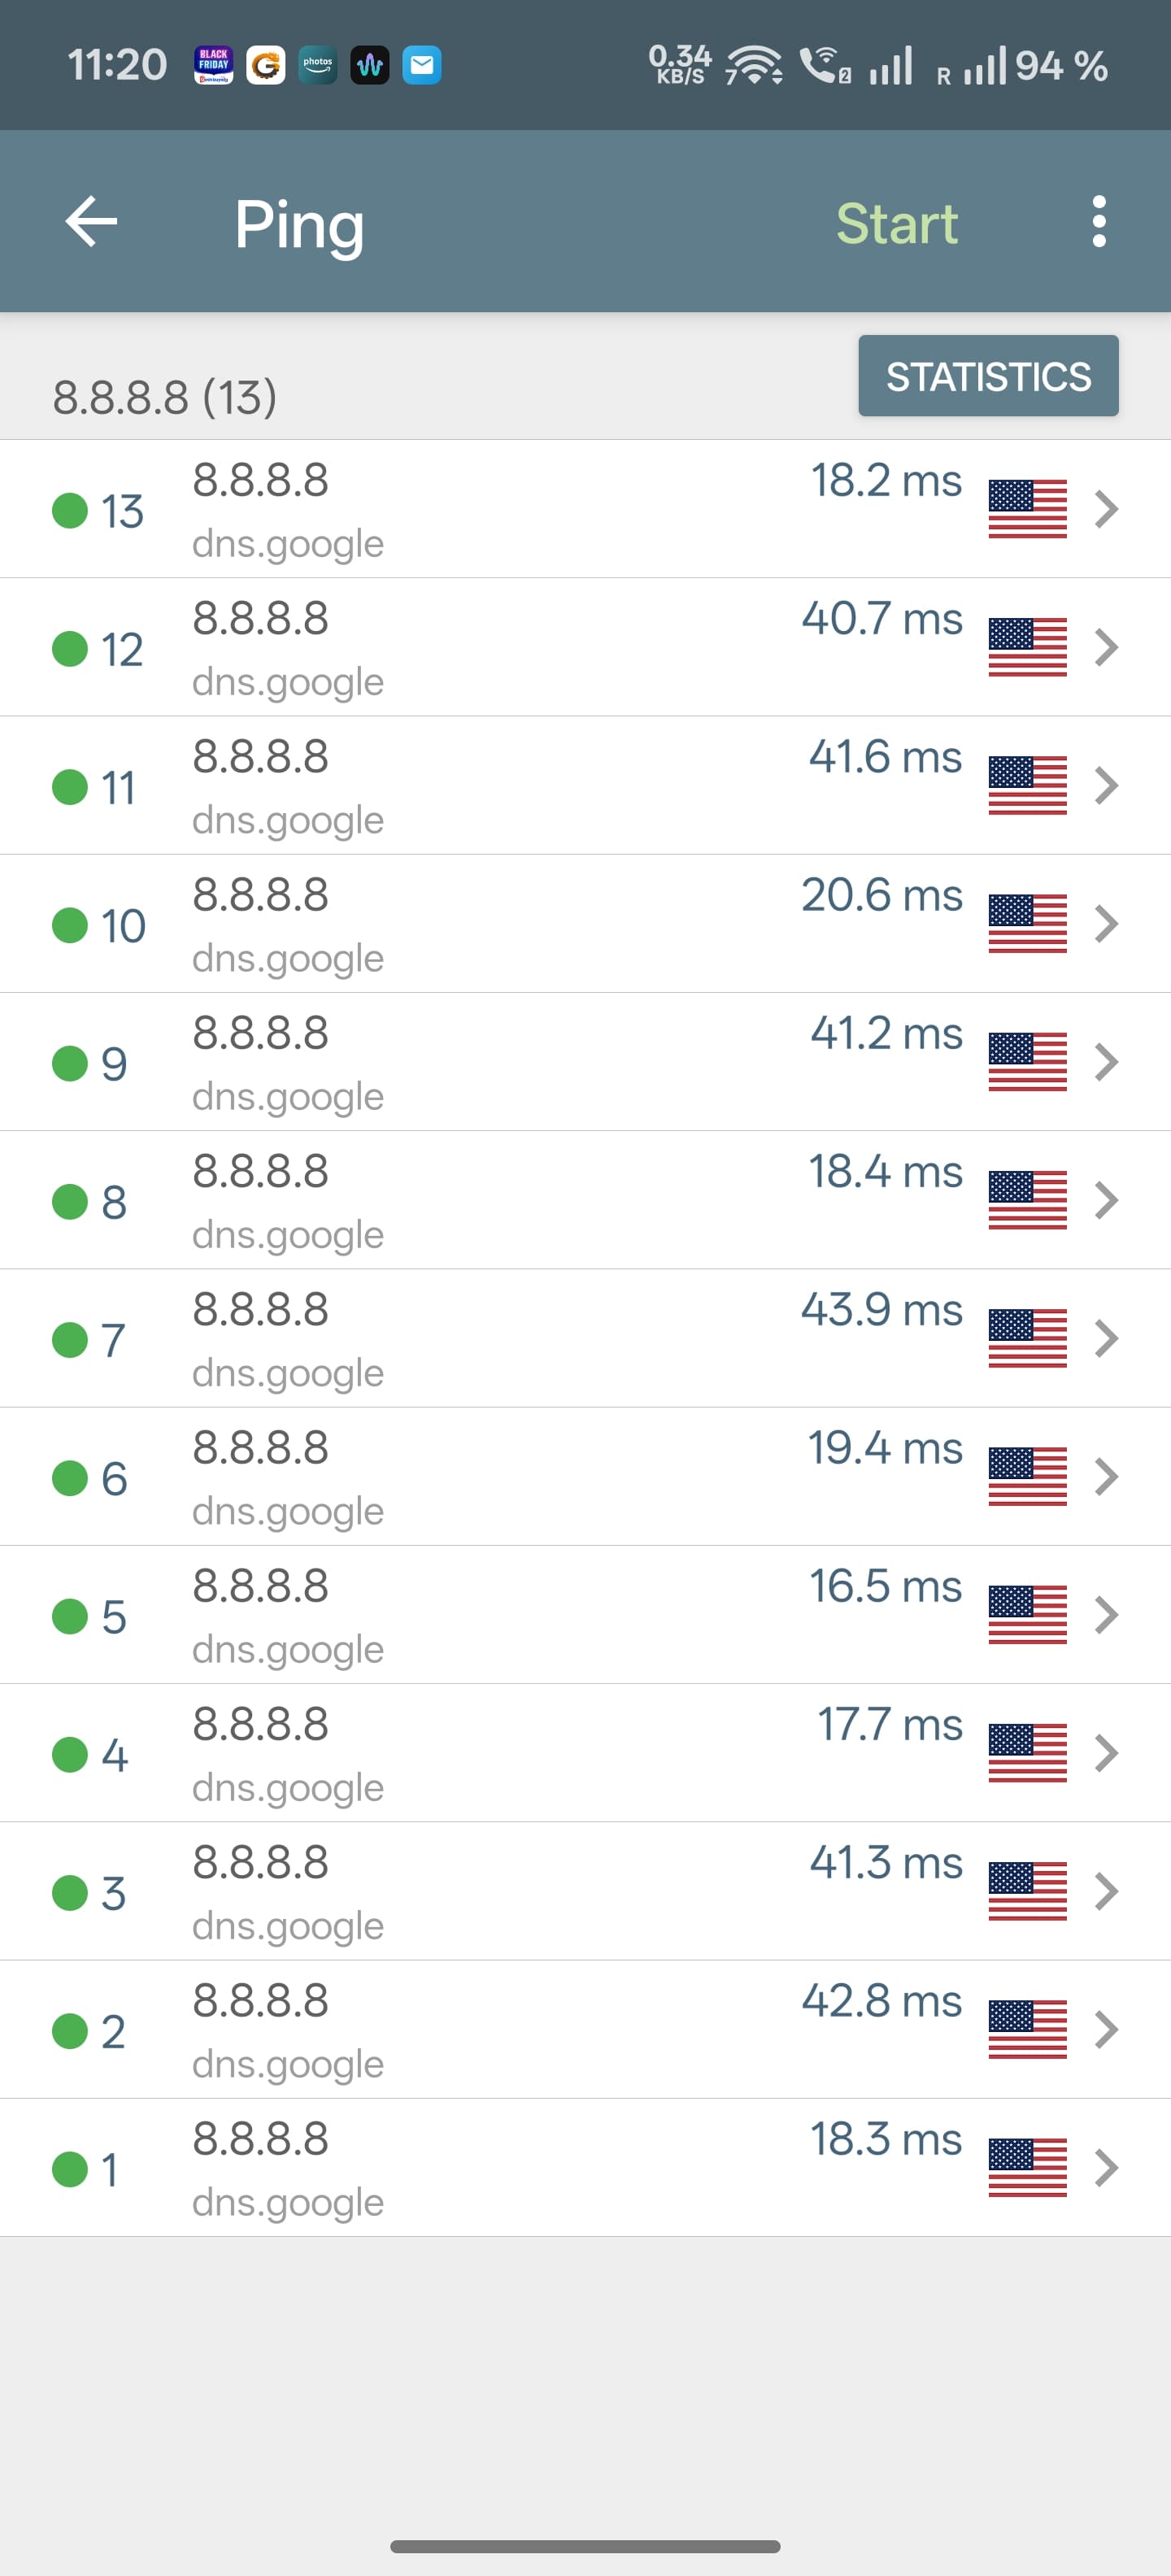1171x2576 pixels.
Task: Select the 41.6 ms ping result row
Action: click(x=585, y=786)
